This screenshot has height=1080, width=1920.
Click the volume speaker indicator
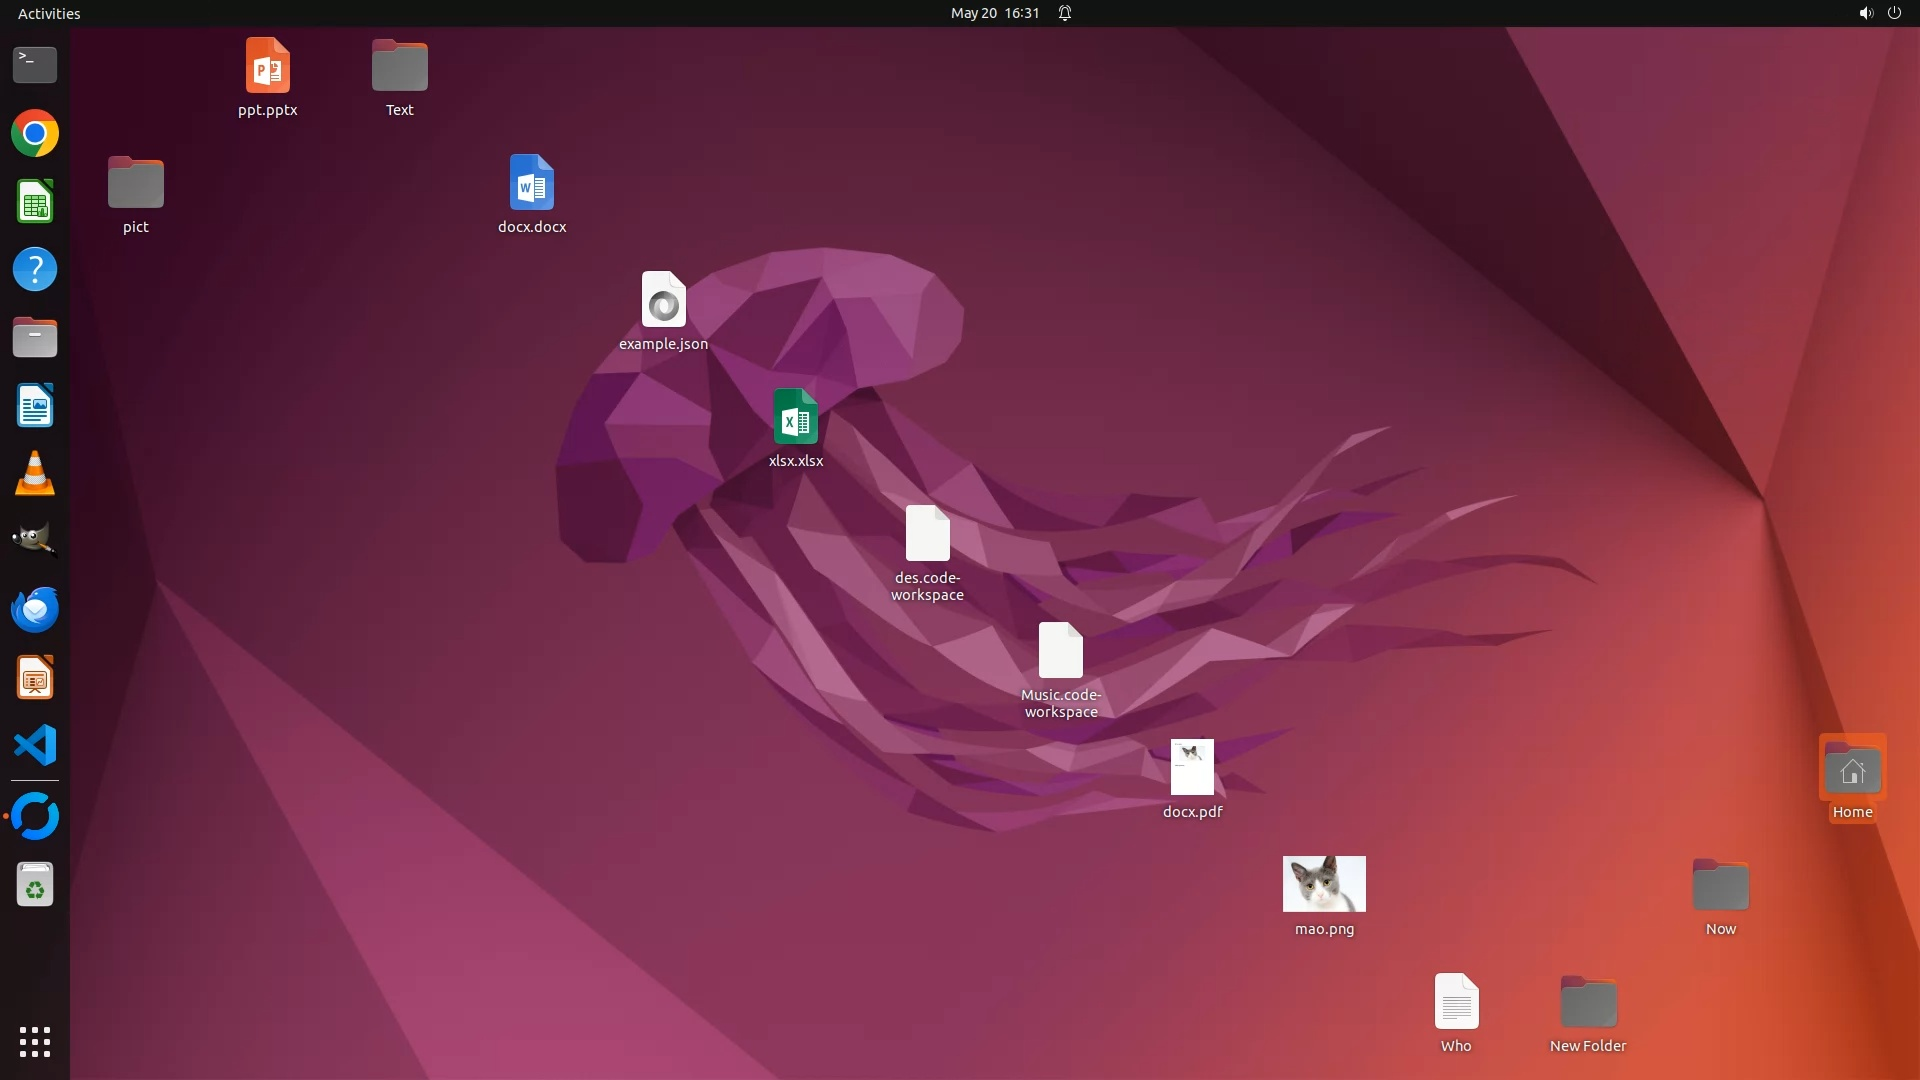(1865, 13)
